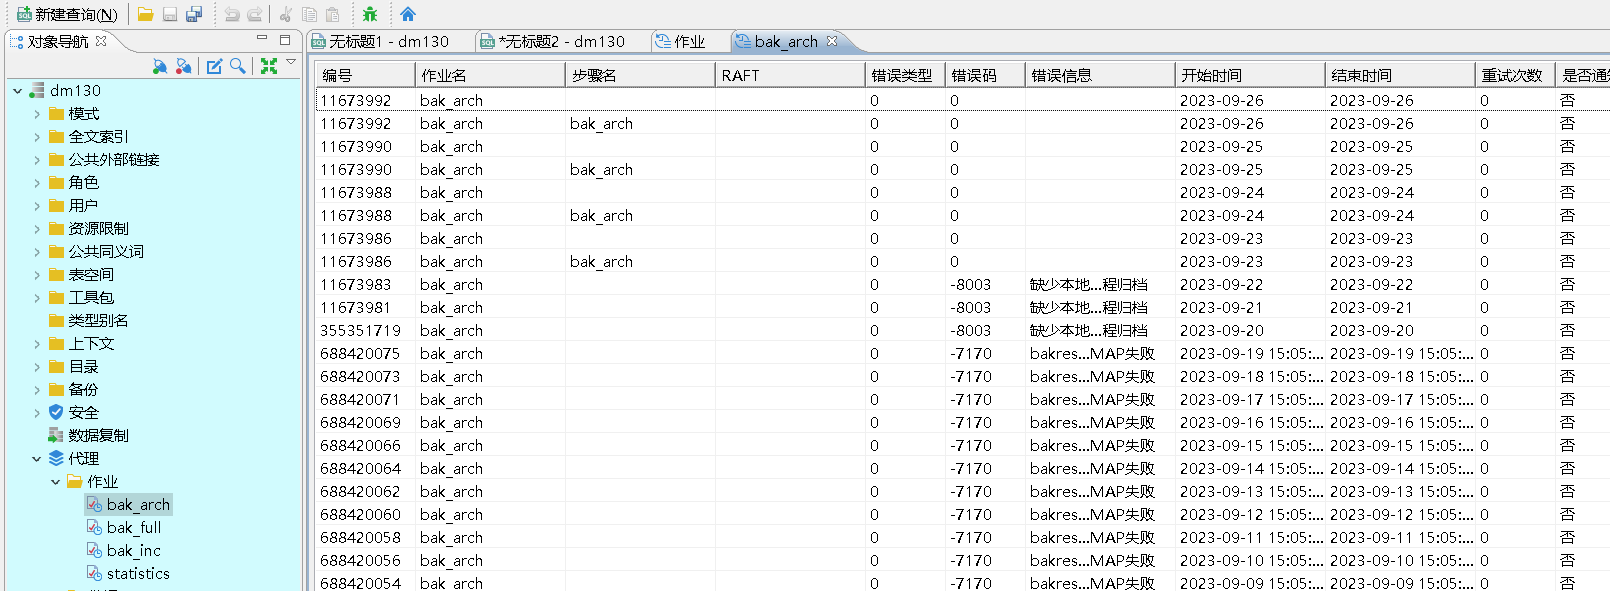
Task: Click the 步骤名 column header
Action: (x=639, y=75)
